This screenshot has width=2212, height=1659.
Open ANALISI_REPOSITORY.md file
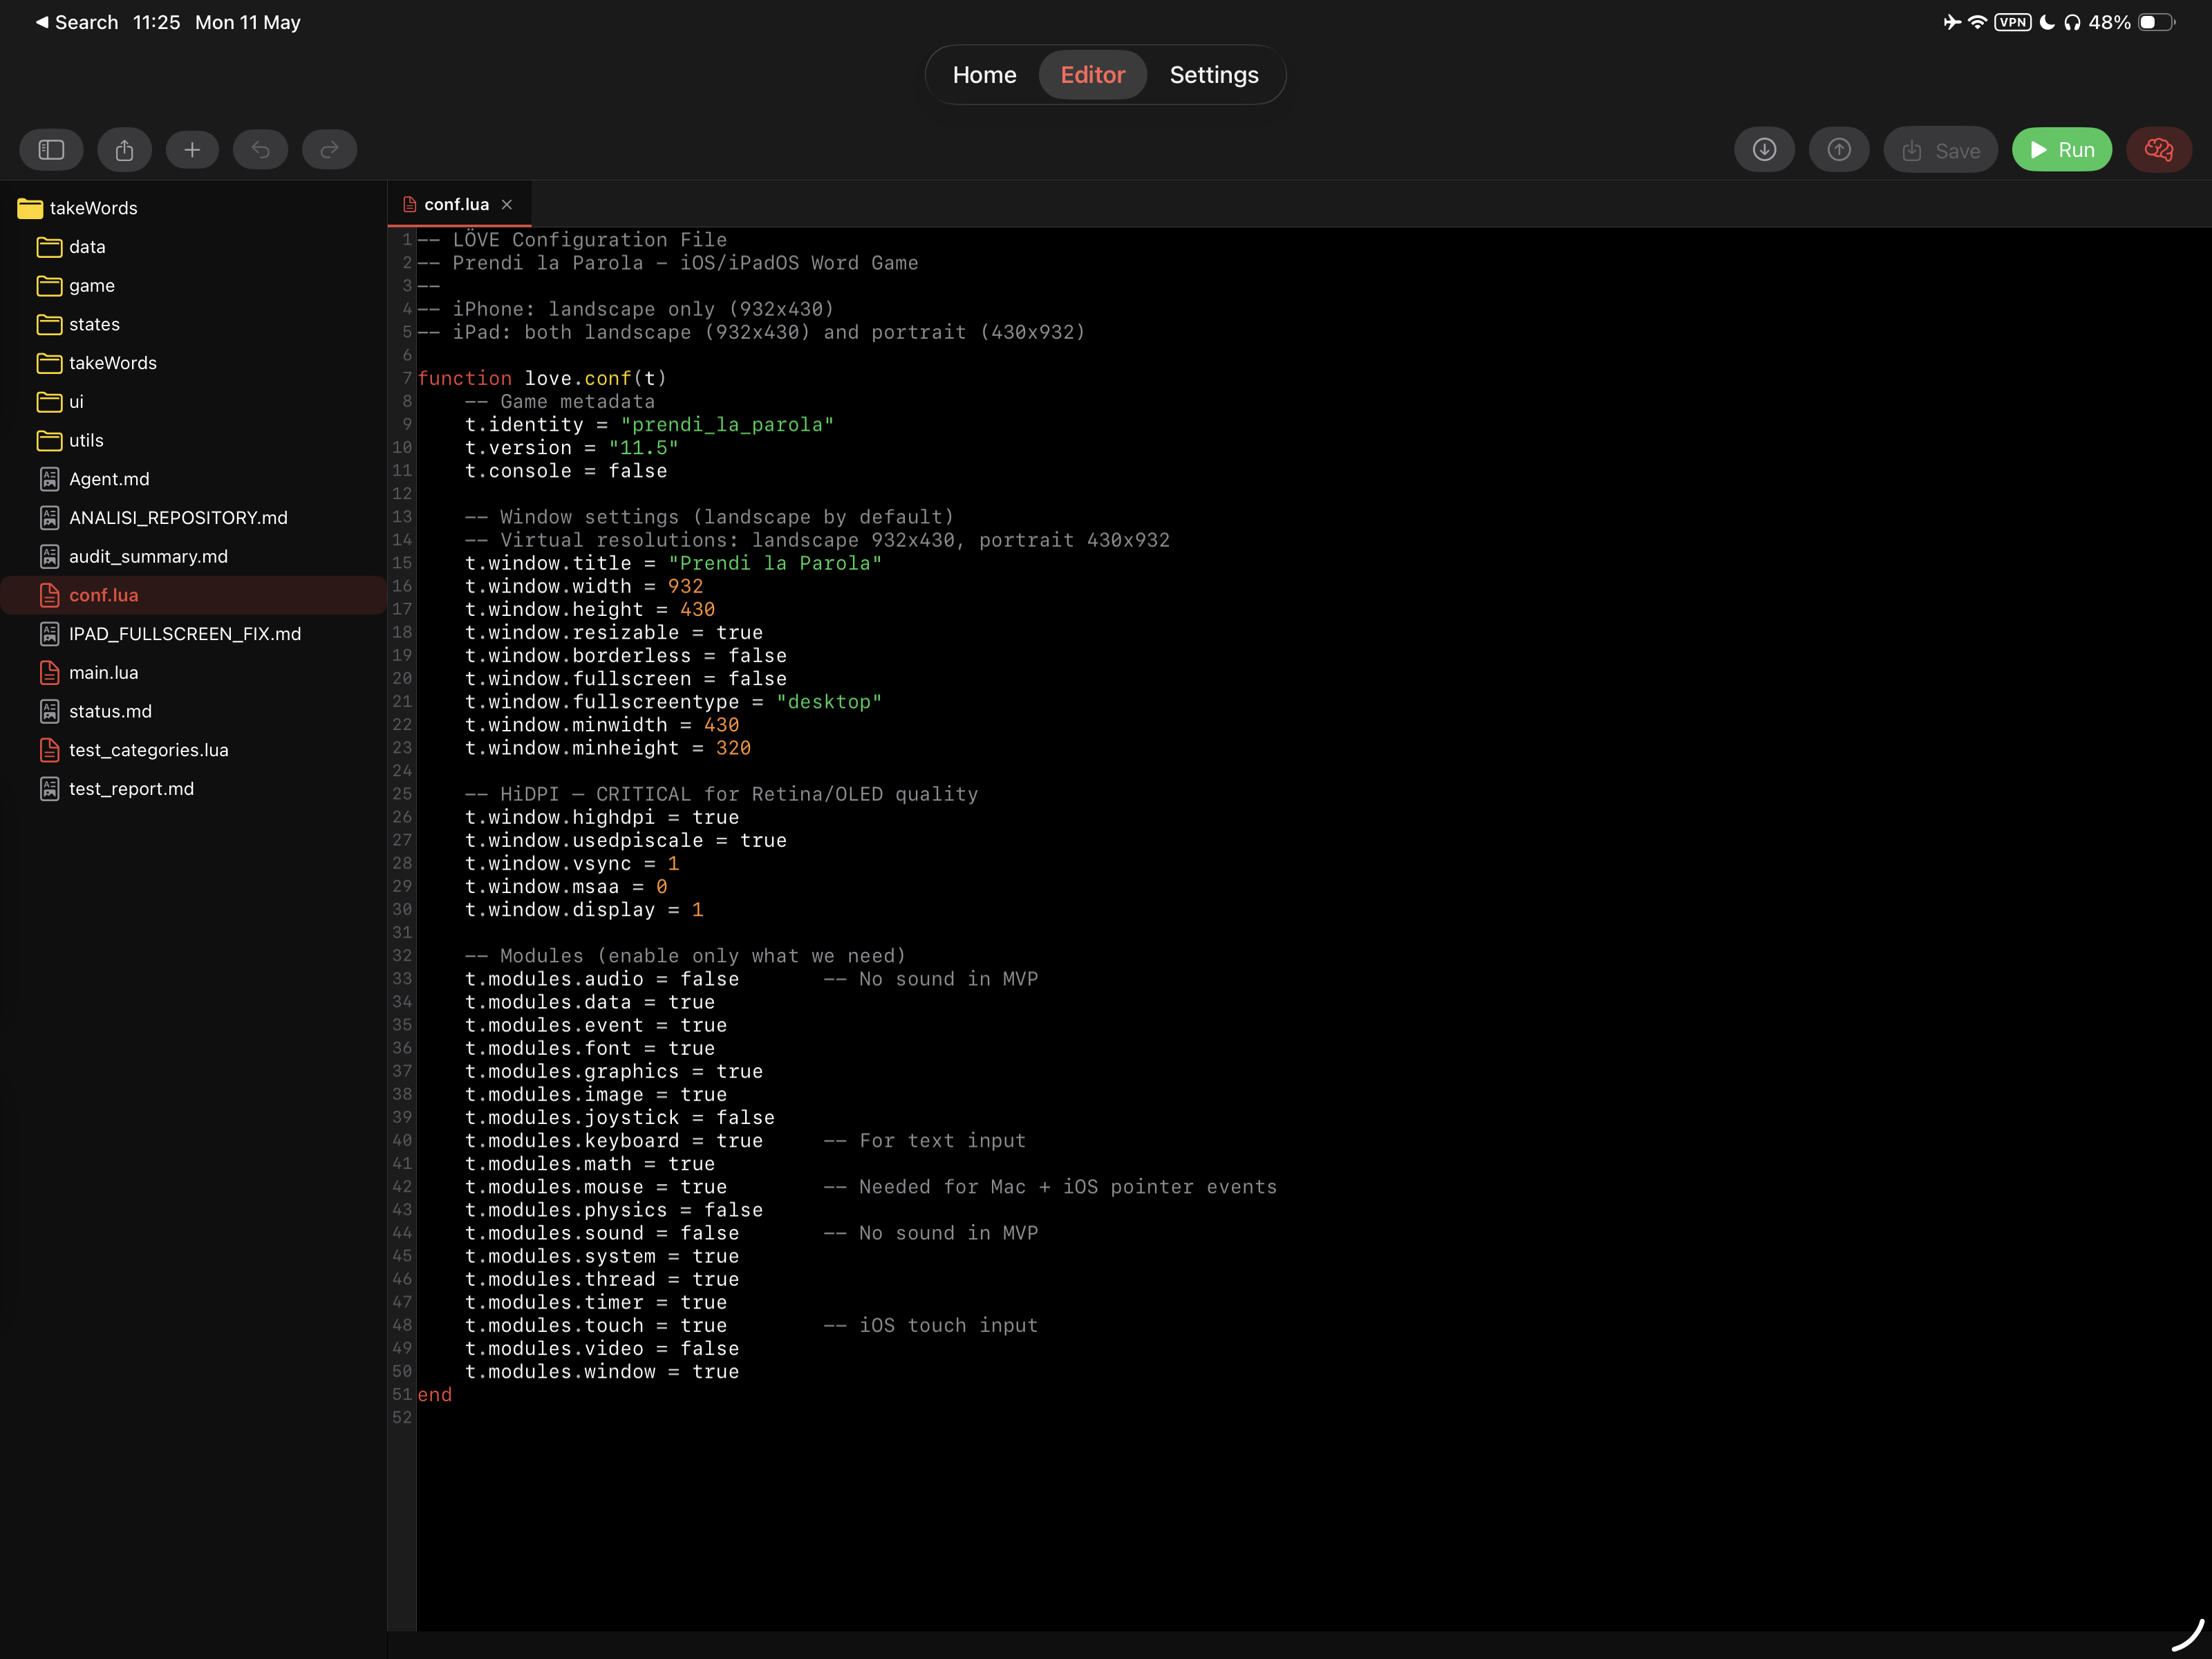click(178, 518)
